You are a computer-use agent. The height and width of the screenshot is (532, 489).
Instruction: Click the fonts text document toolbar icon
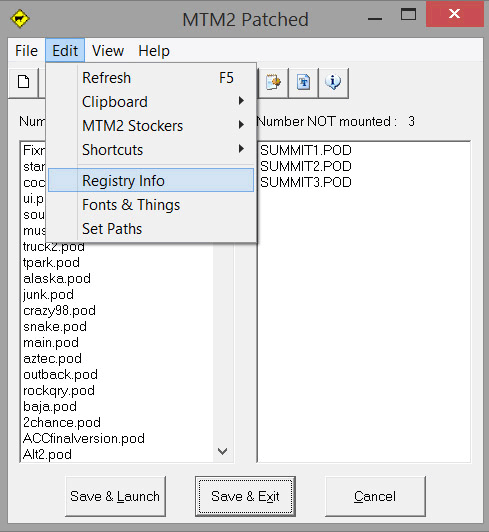(x=303, y=82)
